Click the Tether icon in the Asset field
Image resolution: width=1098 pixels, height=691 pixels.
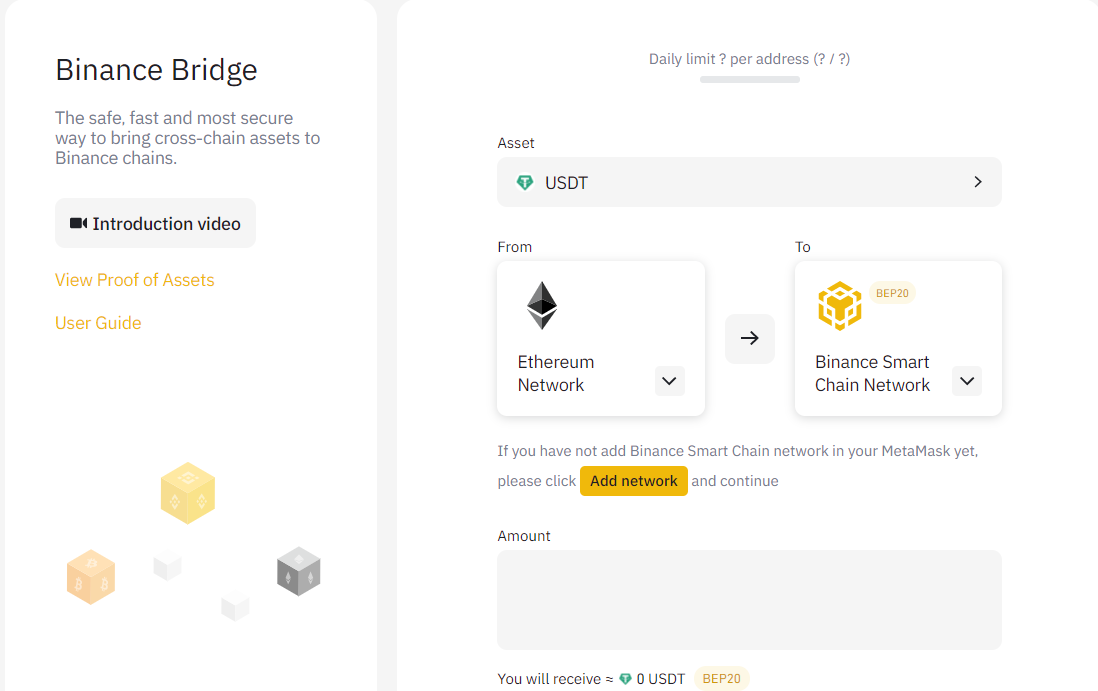pyautogui.click(x=524, y=182)
